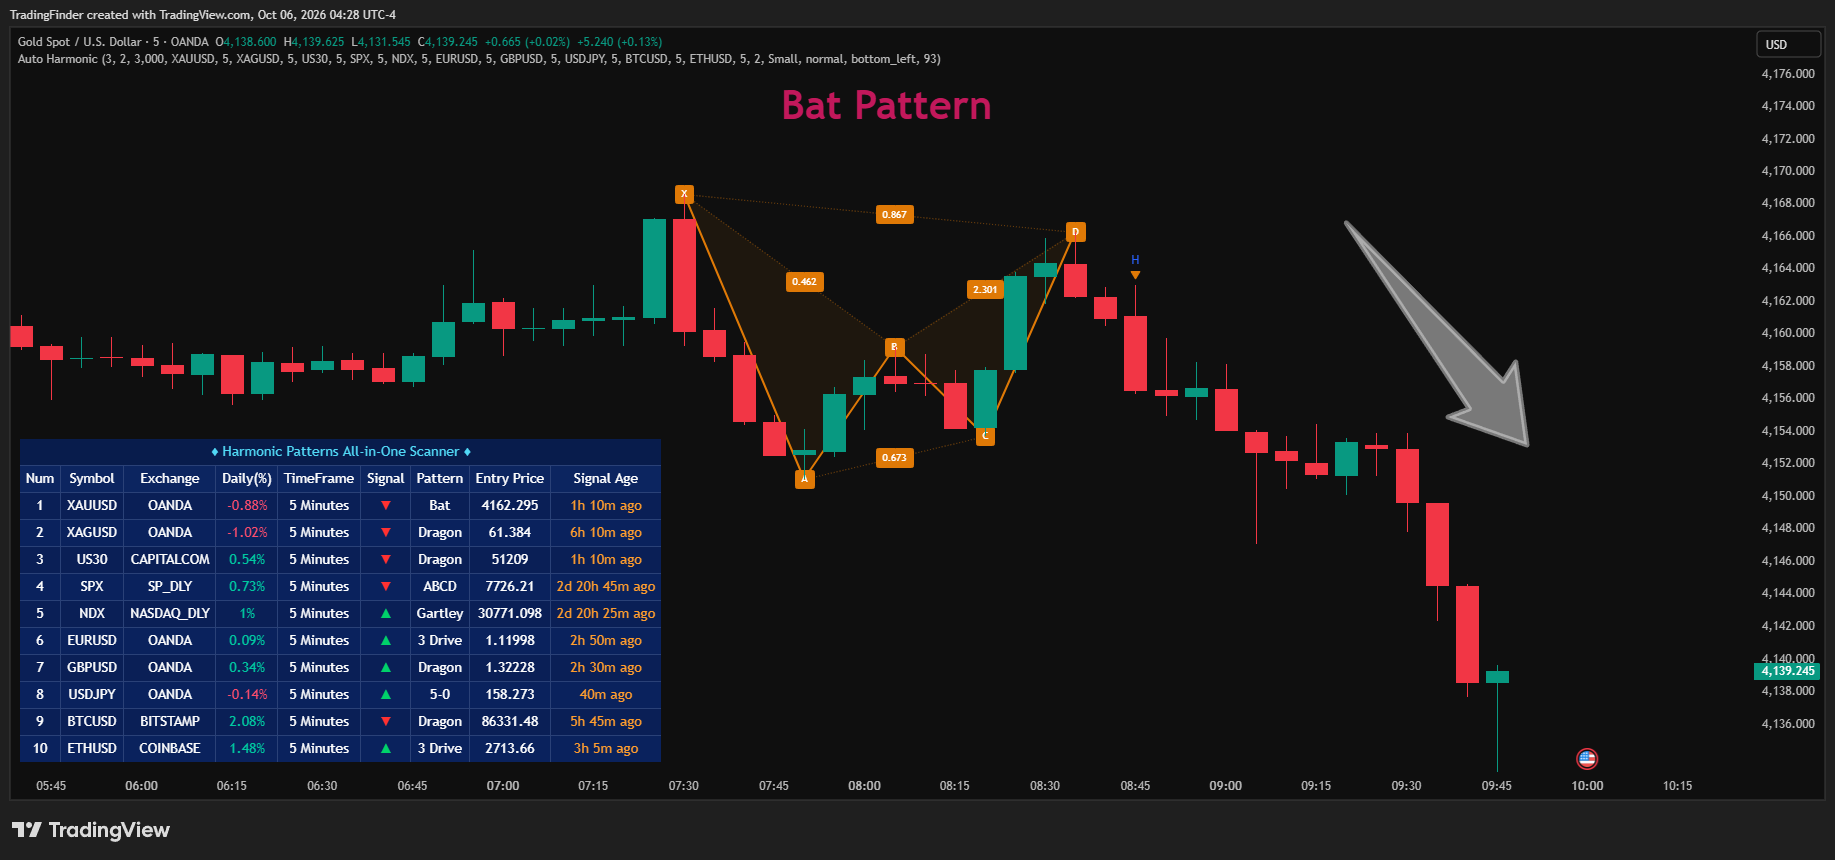Click the red down signal arrow in the XAUUSD row
This screenshot has width=1835, height=860.
(x=386, y=506)
